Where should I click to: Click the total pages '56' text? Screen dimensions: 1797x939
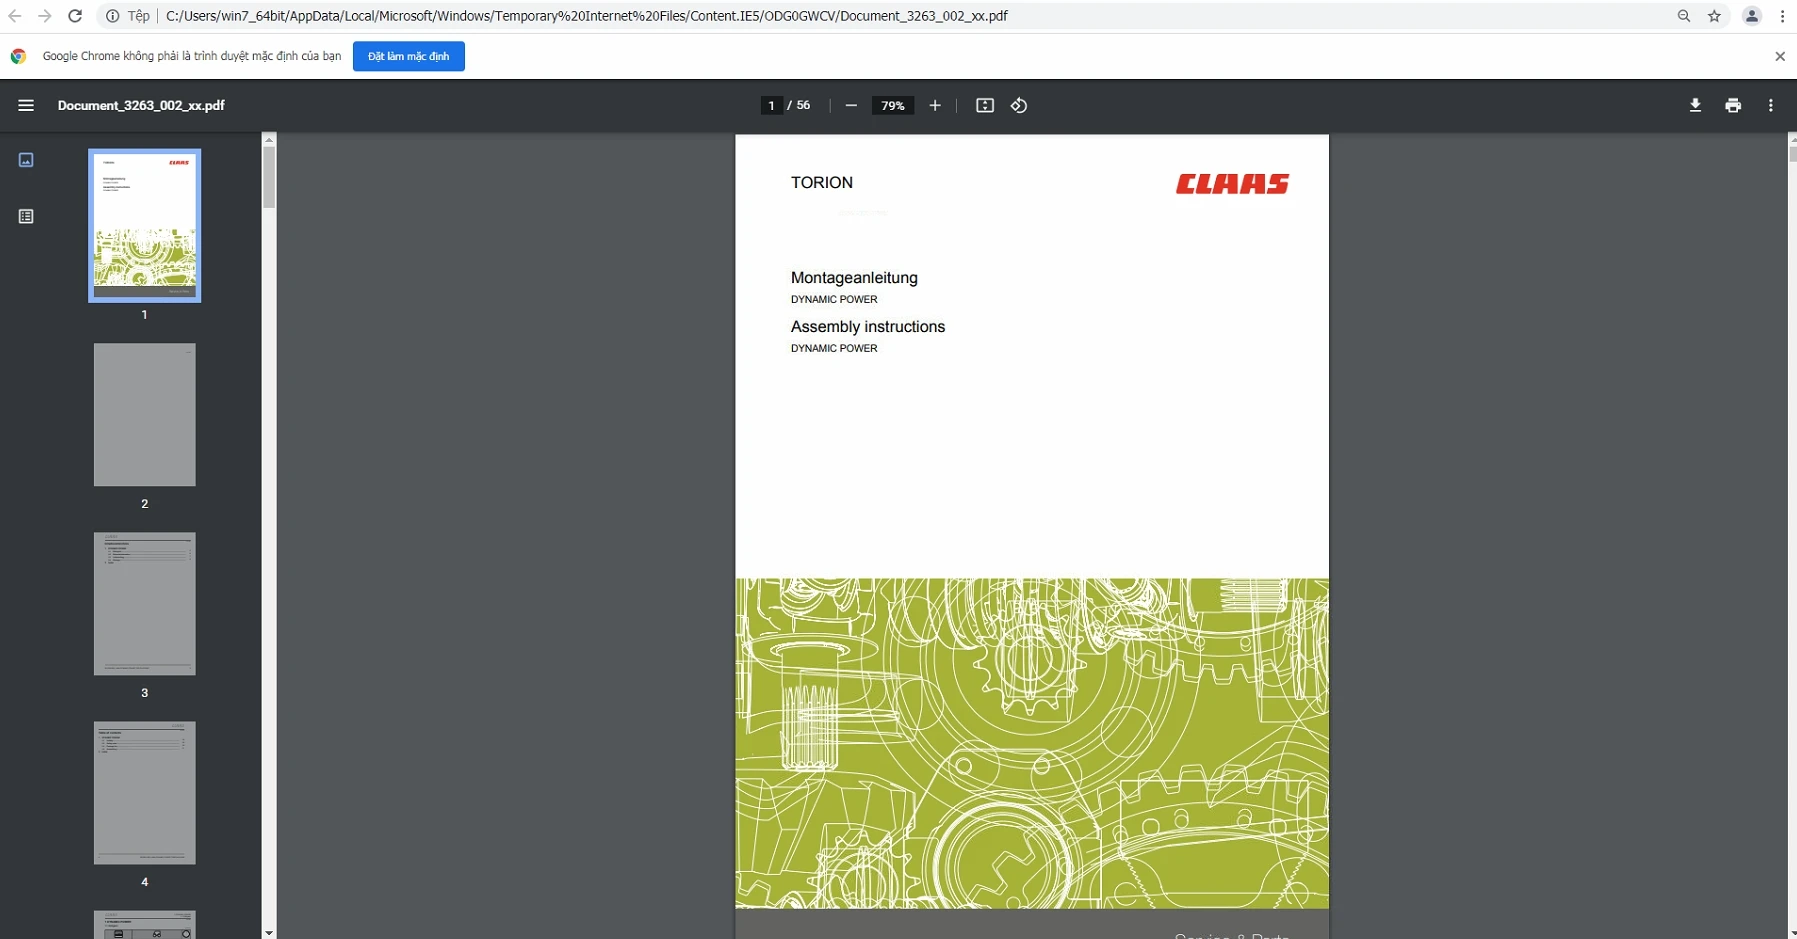click(803, 105)
